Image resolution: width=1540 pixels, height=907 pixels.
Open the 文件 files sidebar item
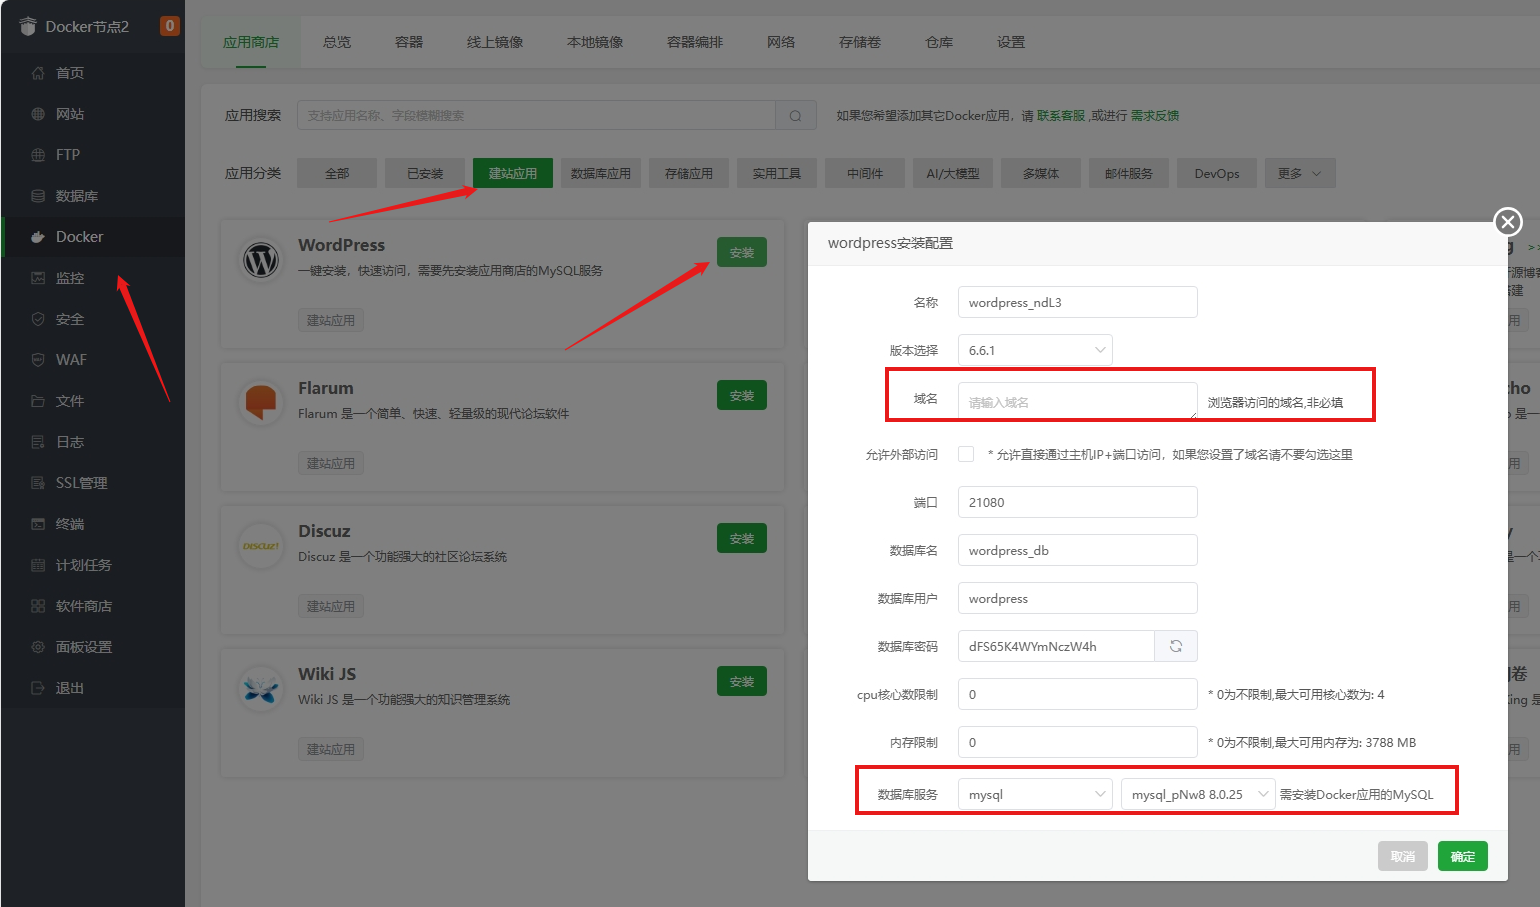point(92,401)
